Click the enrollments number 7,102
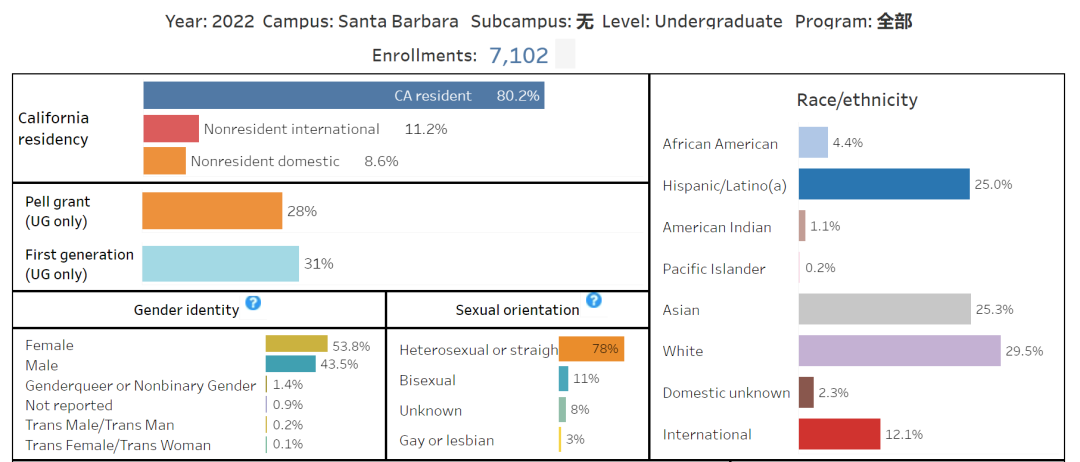The height and width of the screenshot is (462, 1080). click(519, 55)
